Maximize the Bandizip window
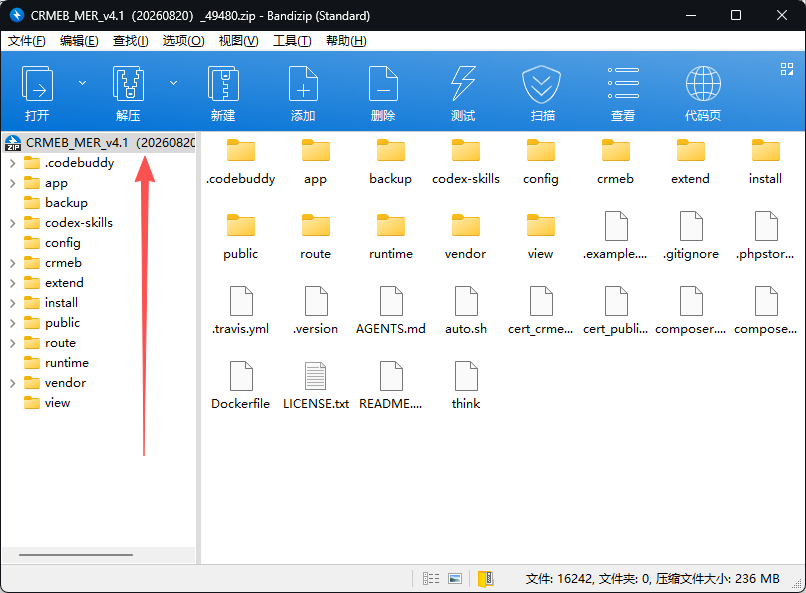This screenshot has height=593, width=806. [x=736, y=15]
